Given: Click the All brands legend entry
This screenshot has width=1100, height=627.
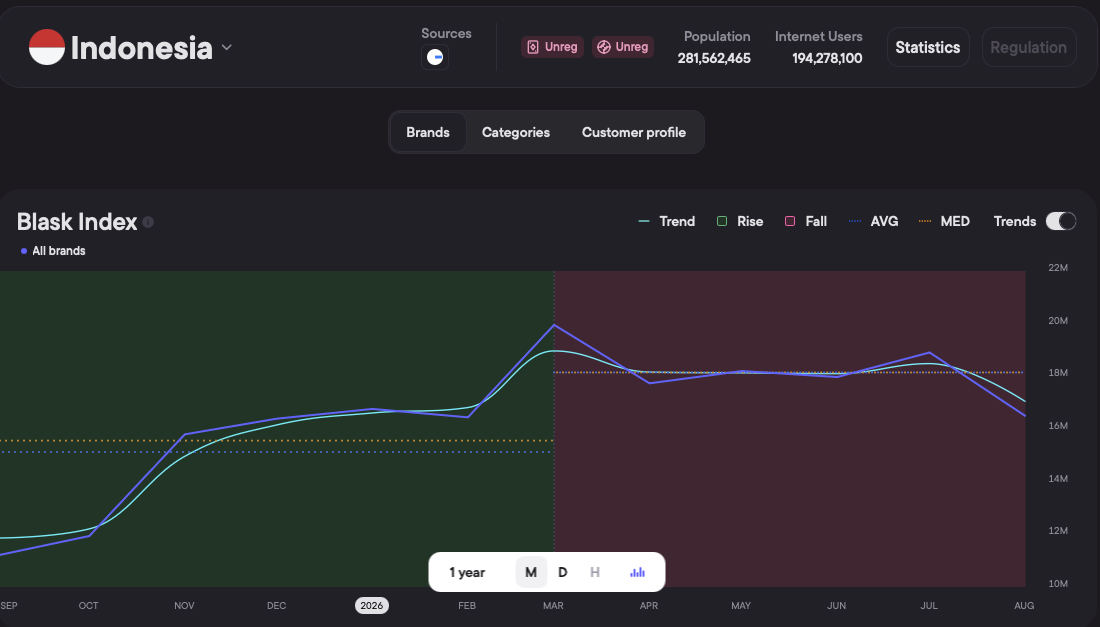Looking at the screenshot, I should coord(53,250).
